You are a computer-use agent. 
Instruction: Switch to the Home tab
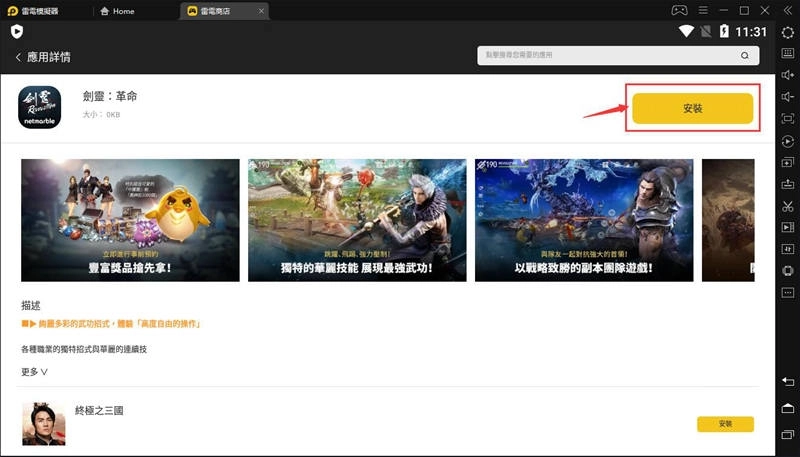coord(117,11)
